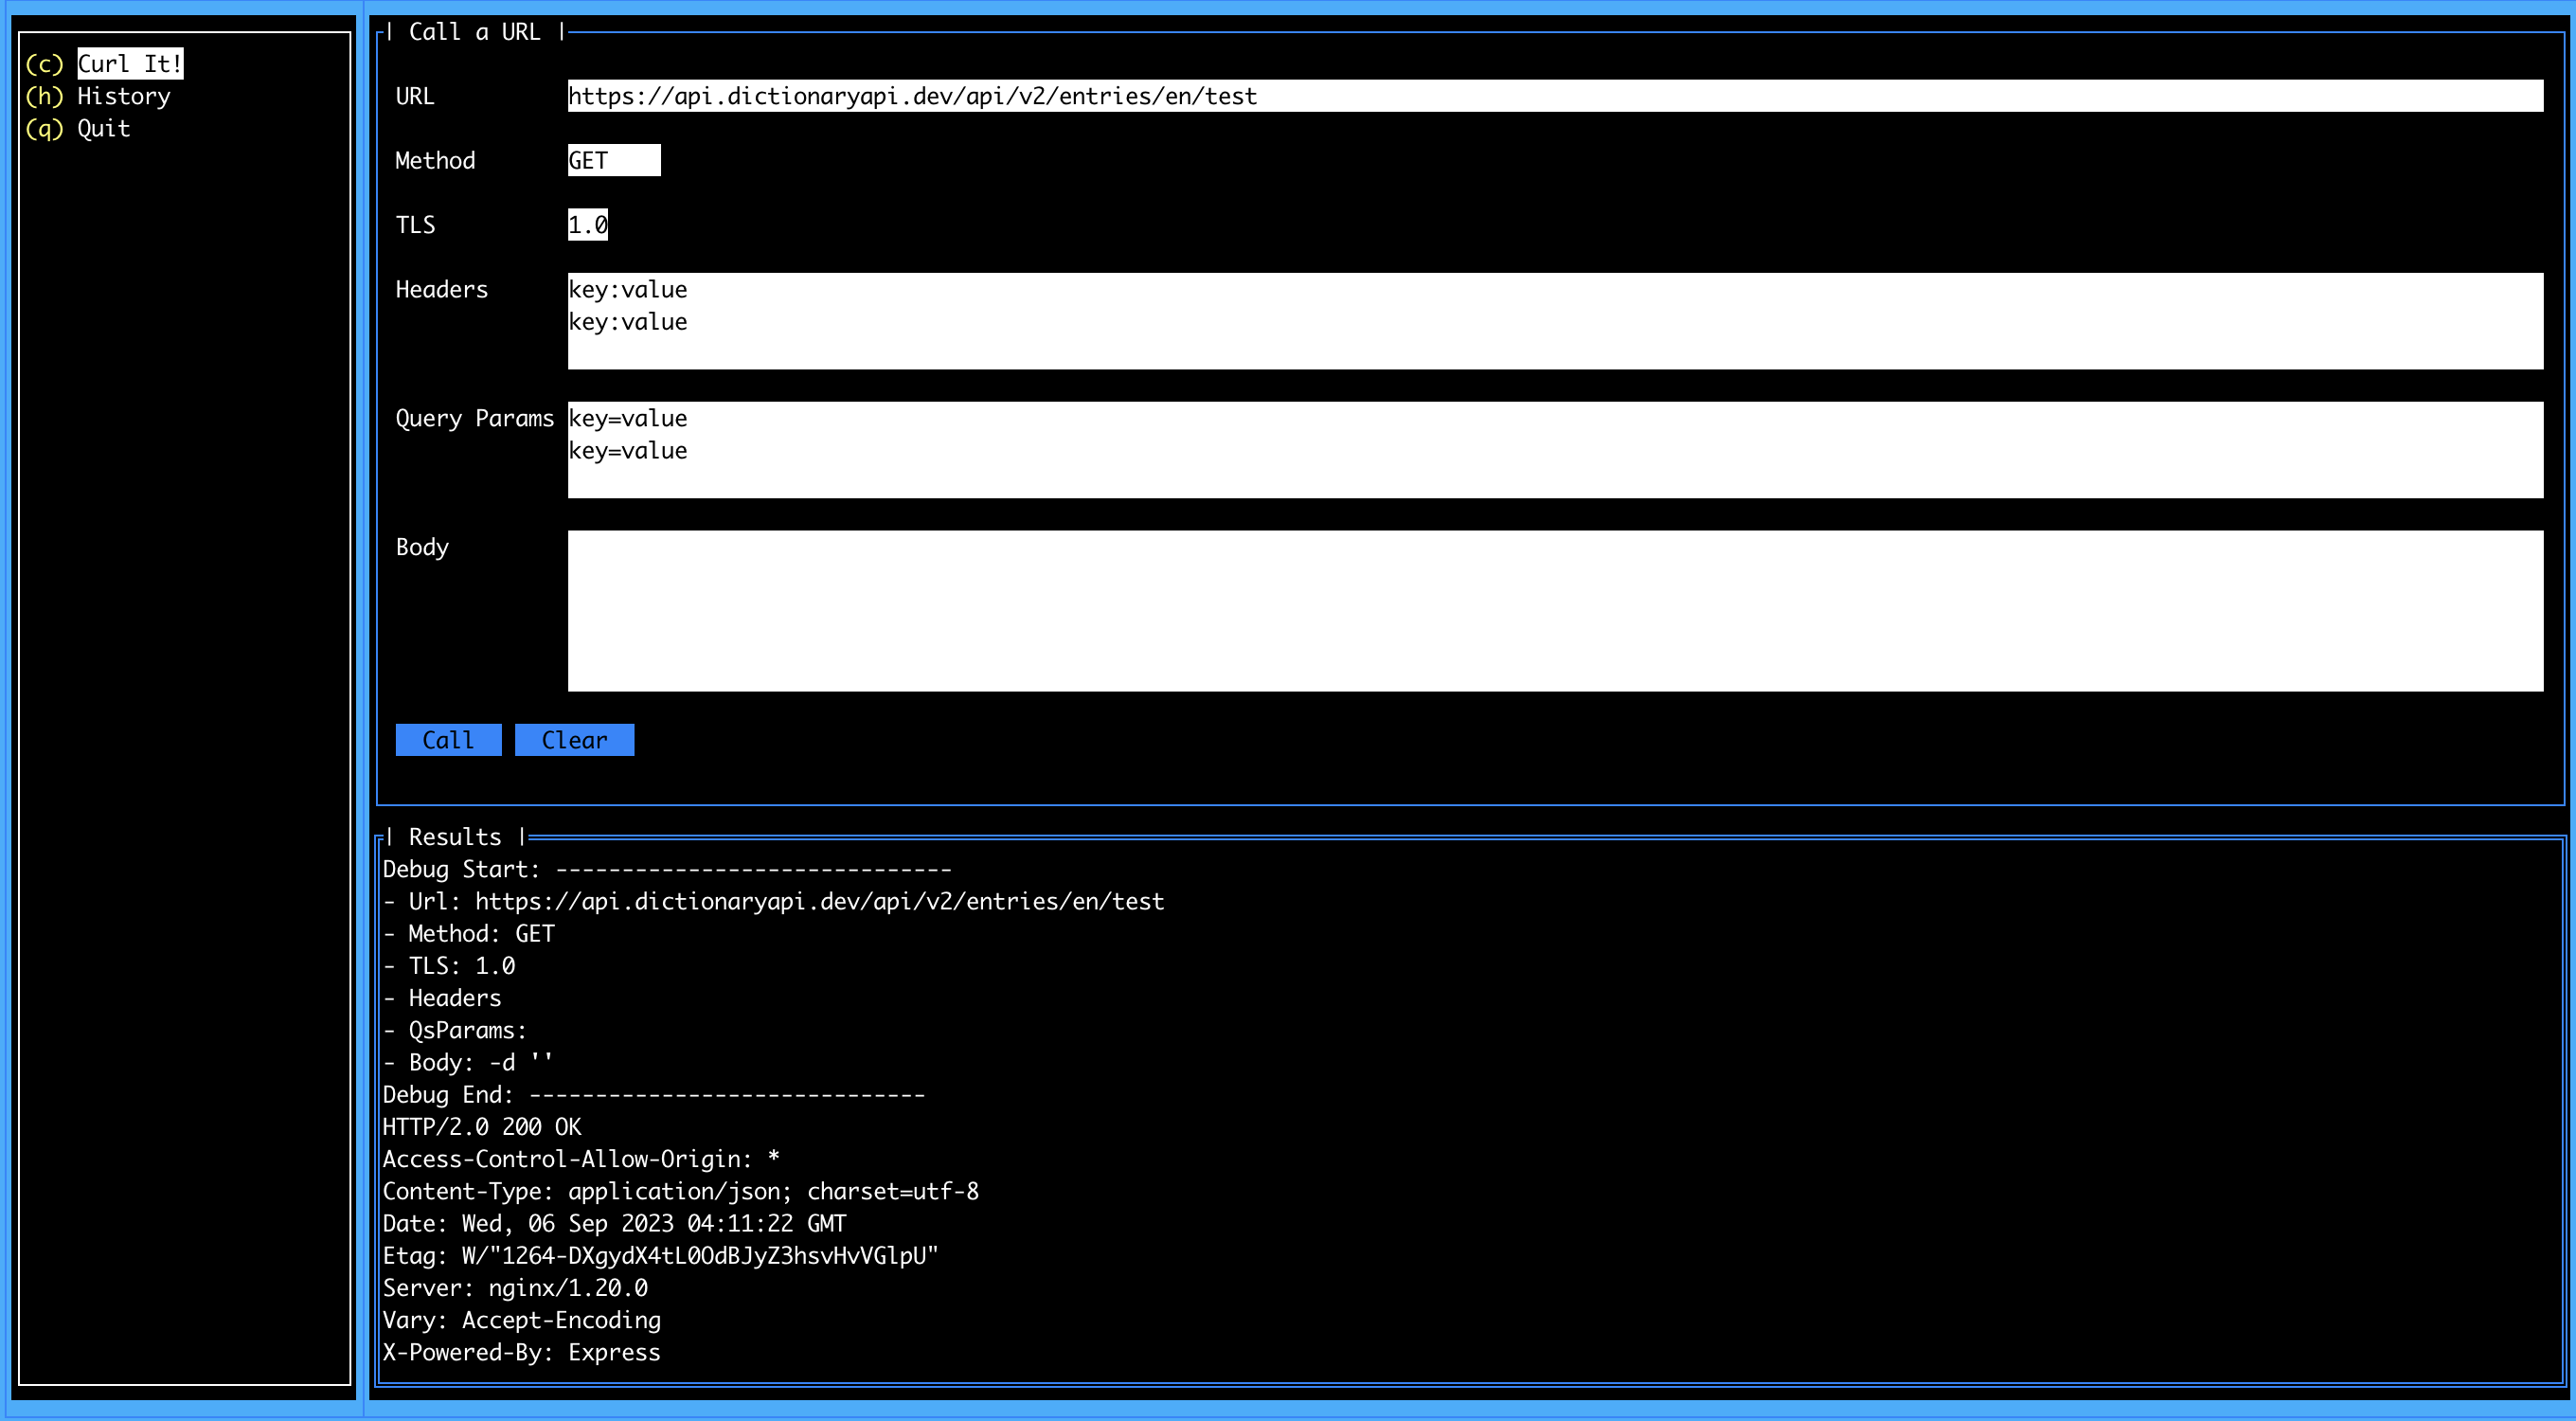
Task: Select the Curl It! menu item
Action: coord(130,64)
